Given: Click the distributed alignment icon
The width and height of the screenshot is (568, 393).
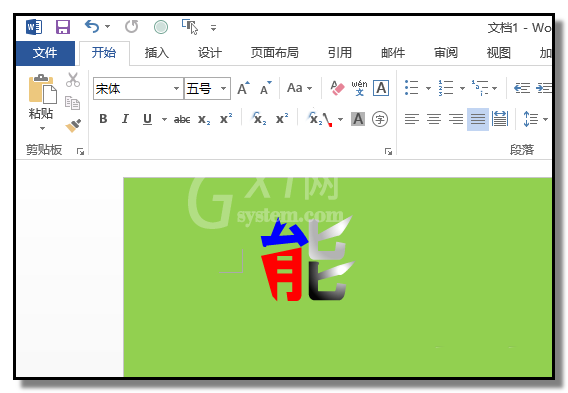Looking at the screenshot, I should click(500, 119).
